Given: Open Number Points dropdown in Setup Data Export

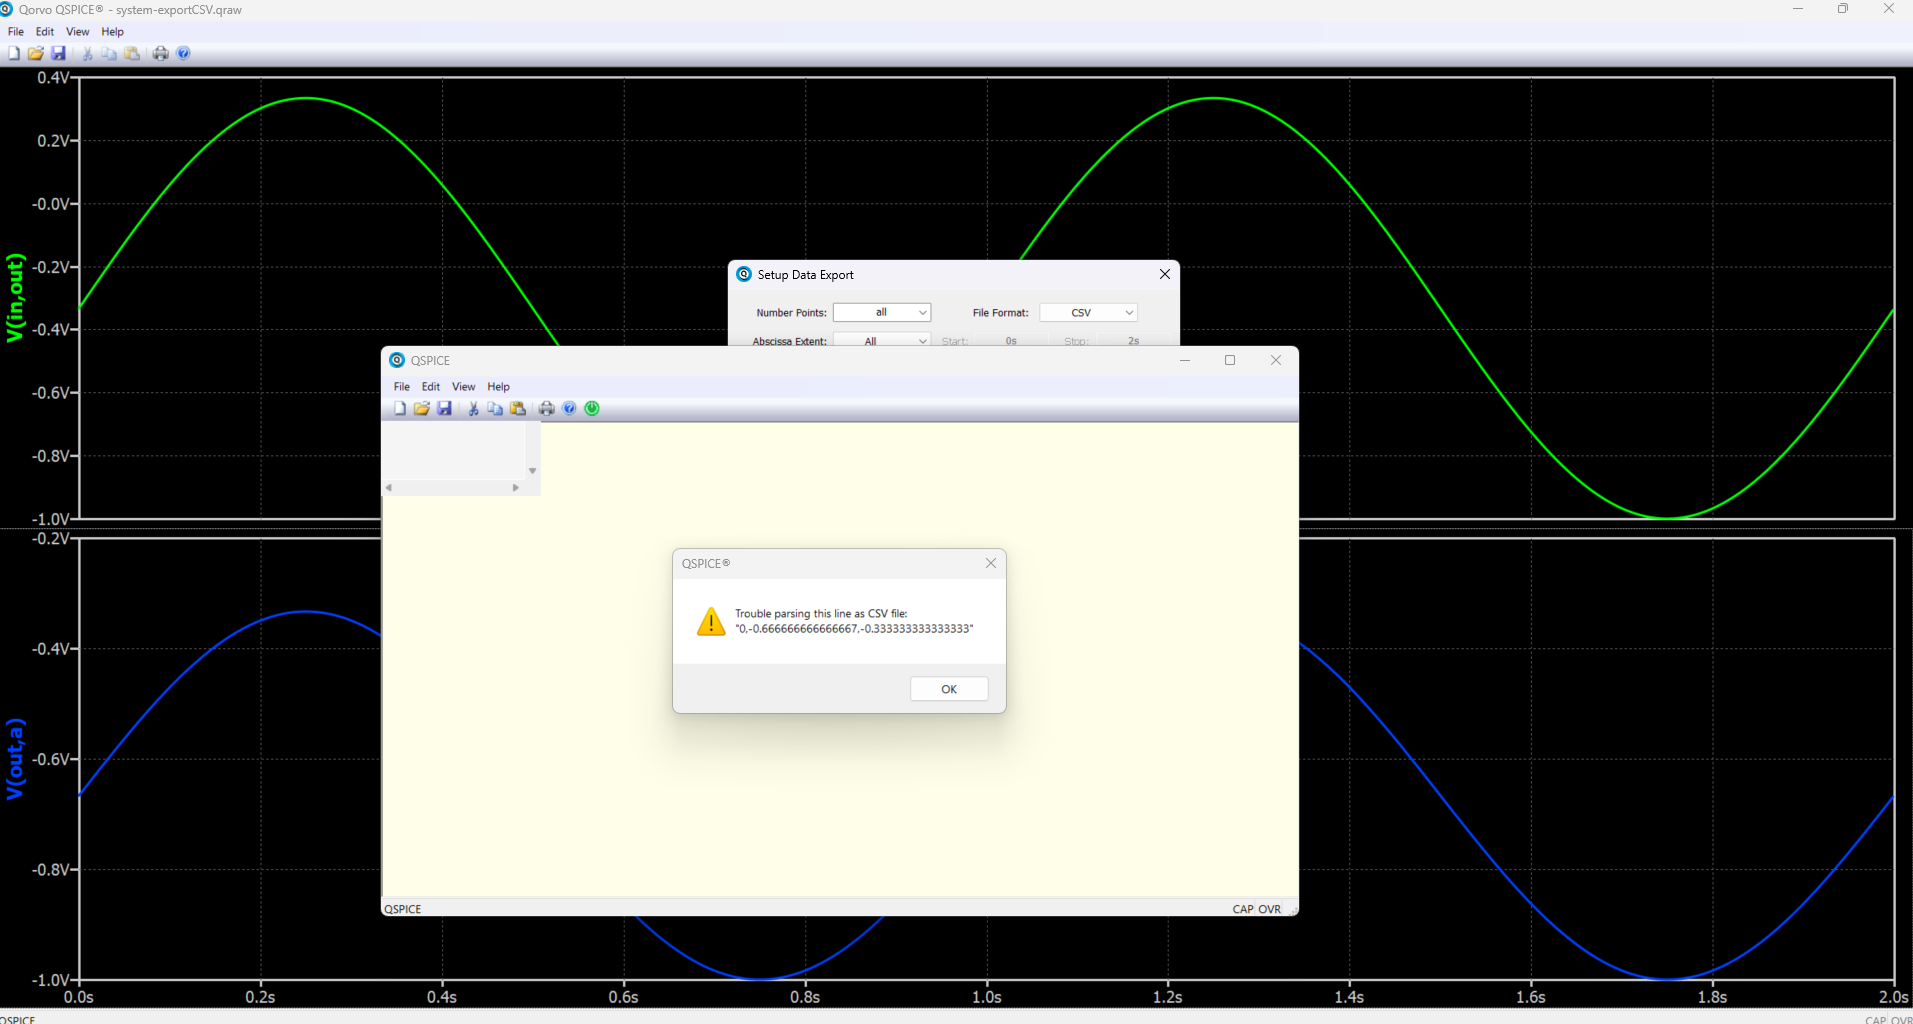Looking at the screenshot, I should (882, 313).
